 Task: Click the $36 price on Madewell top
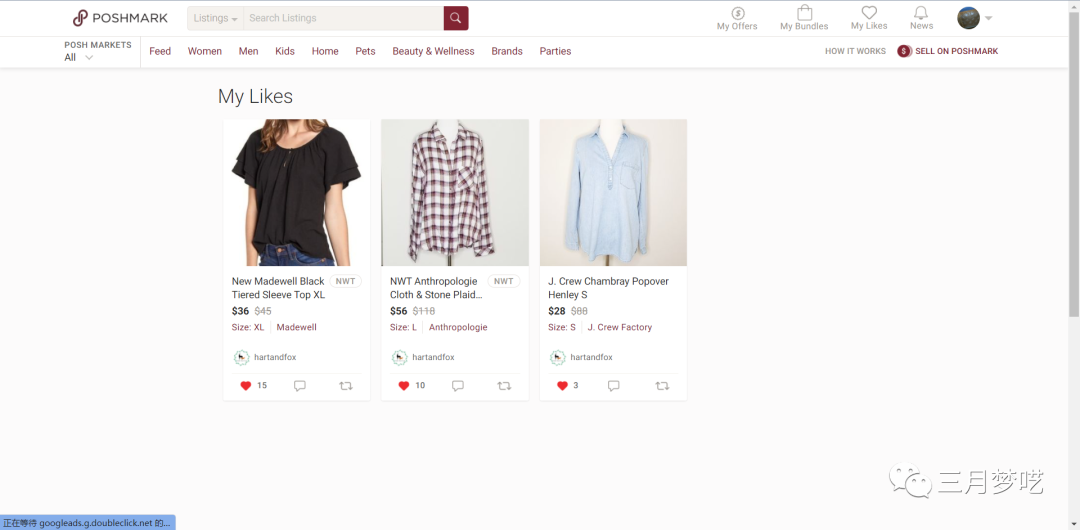[x=240, y=312]
